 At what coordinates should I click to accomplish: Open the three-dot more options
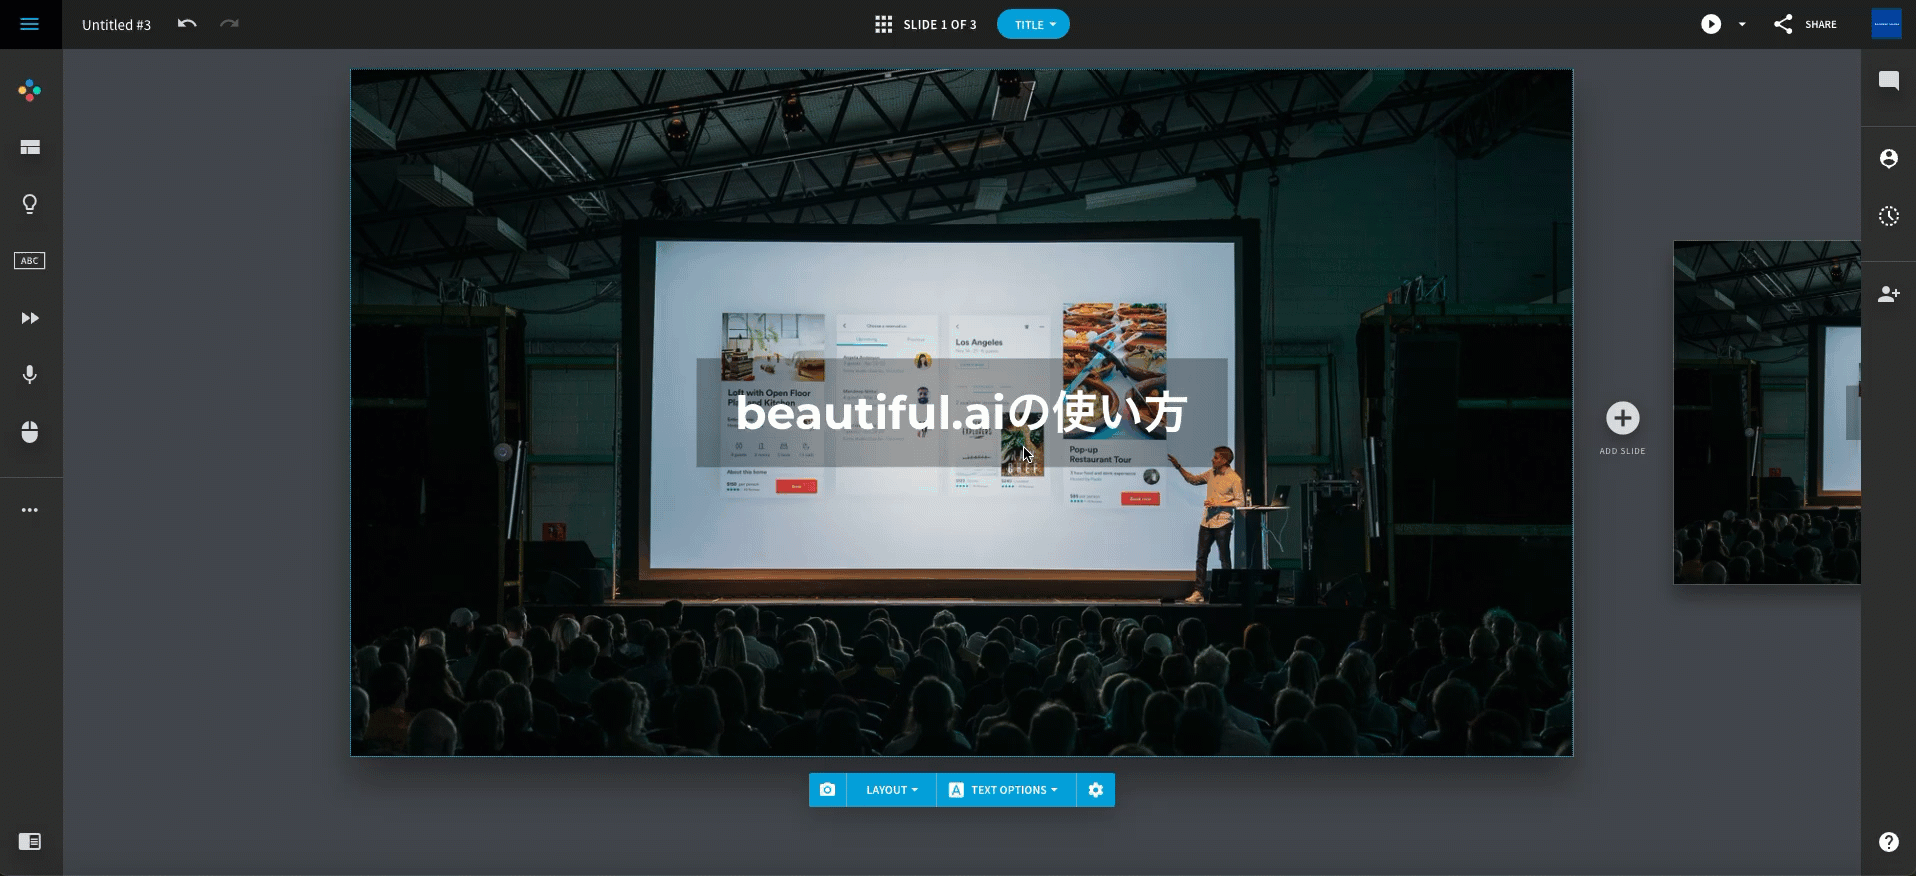pyautogui.click(x=30, y=510)
